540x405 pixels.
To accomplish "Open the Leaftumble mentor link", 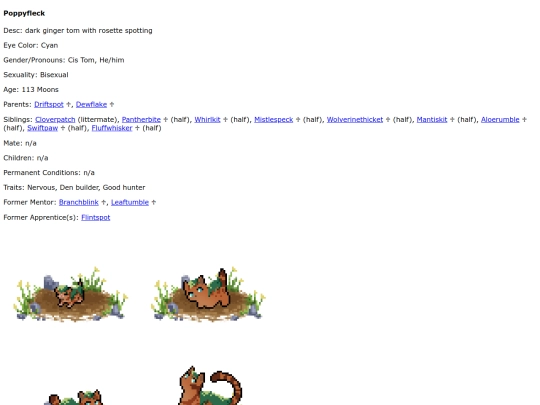I will click(x=130, y=202).
